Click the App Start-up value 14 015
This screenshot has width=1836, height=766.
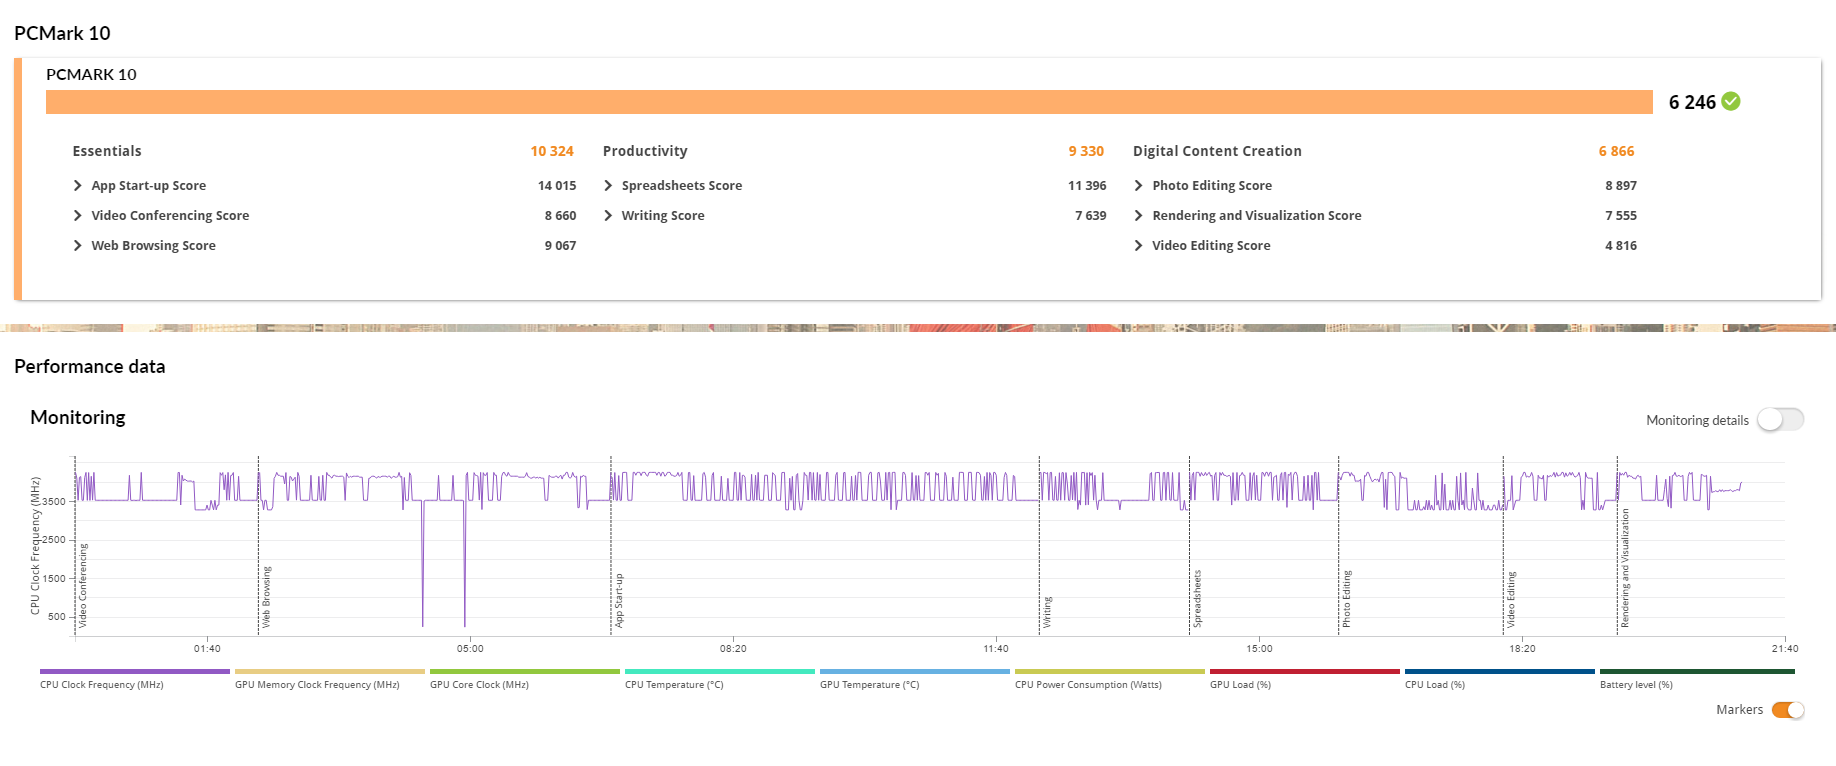(557, 186)
